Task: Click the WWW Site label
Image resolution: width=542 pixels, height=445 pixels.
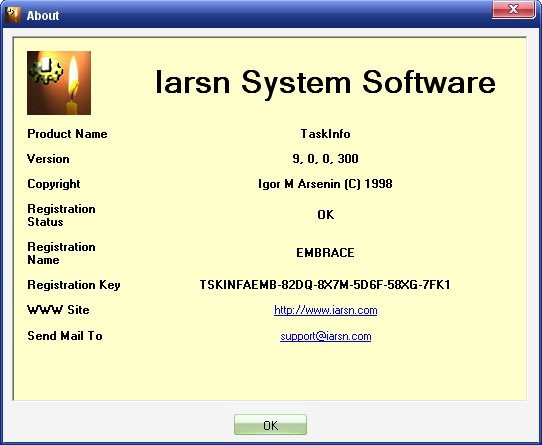Action: pyautogui.click(x=58, y=310)
